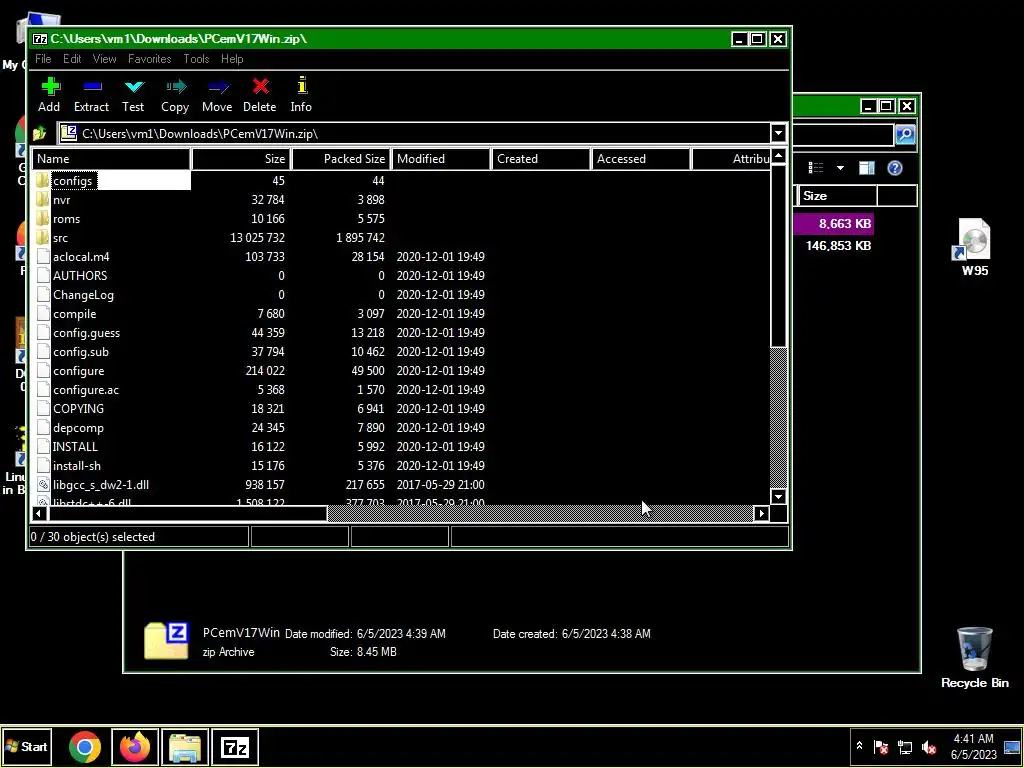This screenshot has width=1024, height=768.
Task: Open the Help menu
Action: 232,59
